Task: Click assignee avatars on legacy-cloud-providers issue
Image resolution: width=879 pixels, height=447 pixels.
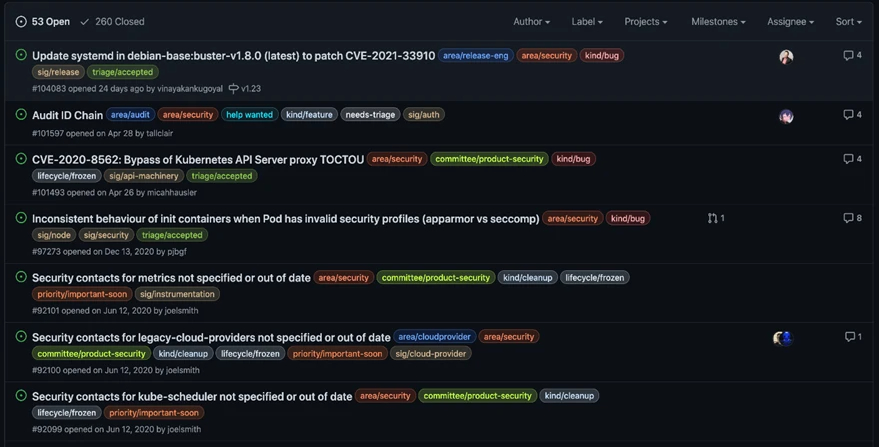Action: (x=782, y=338)
